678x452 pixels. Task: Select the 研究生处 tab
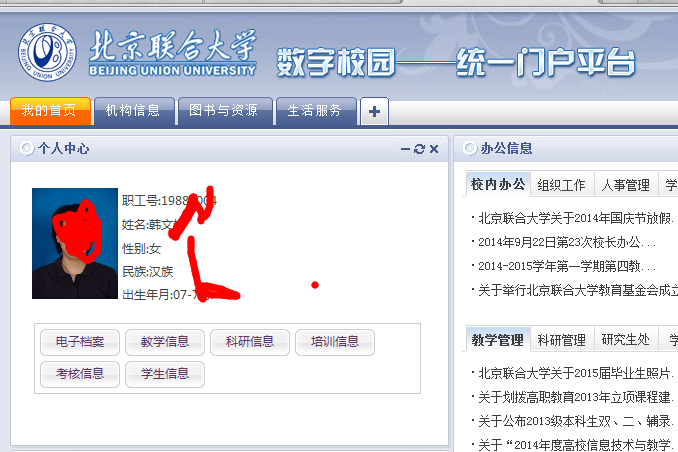click(x=626, y=340)
